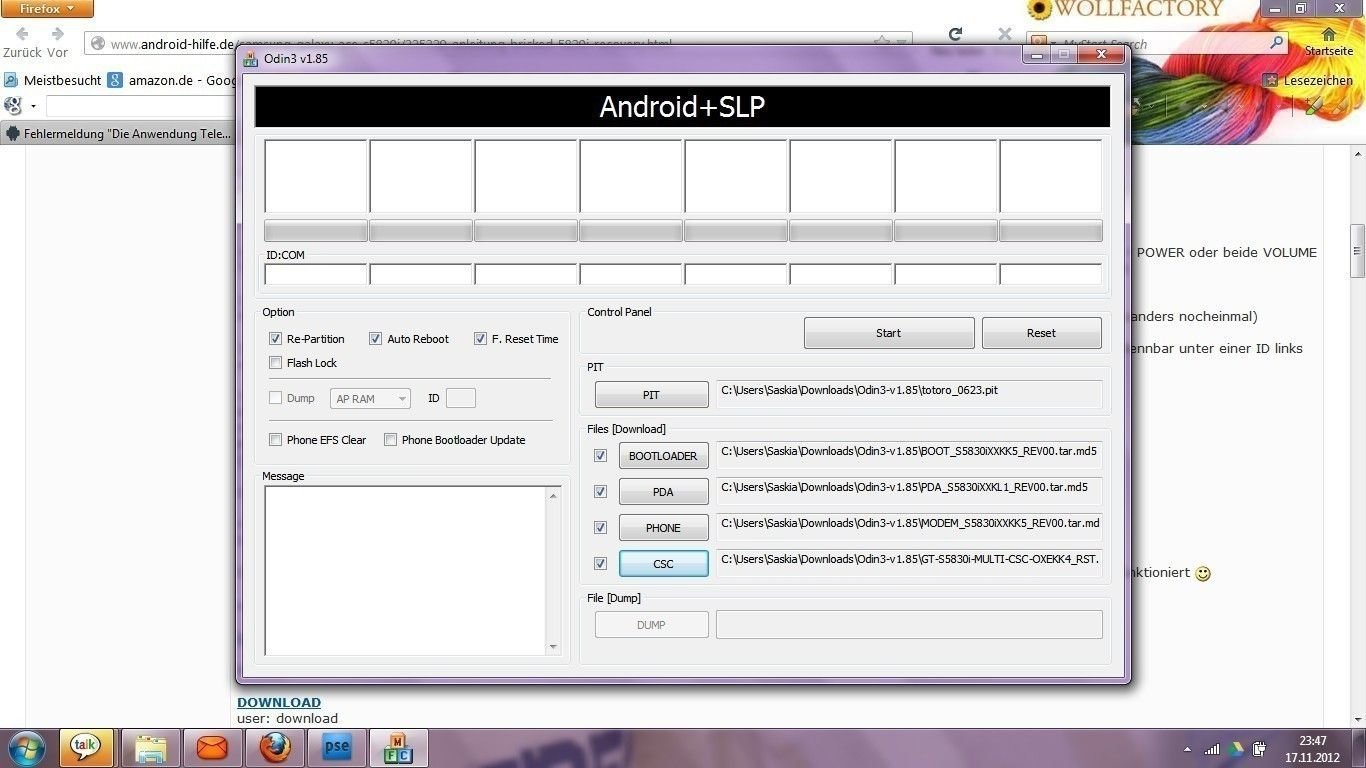Screen dimensions: 1366x768
Task: Open the clock showing 23:47
Action: [1313, 749]
